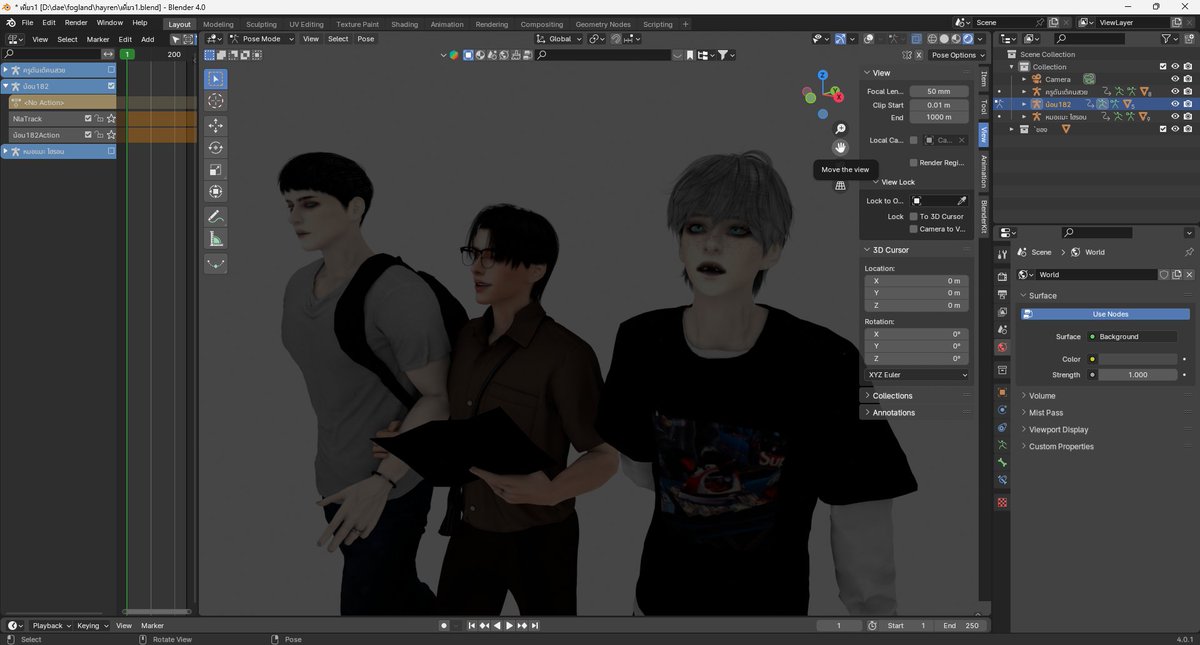
Task: Open the Keying popover
Action: click(x=92, y=625)
